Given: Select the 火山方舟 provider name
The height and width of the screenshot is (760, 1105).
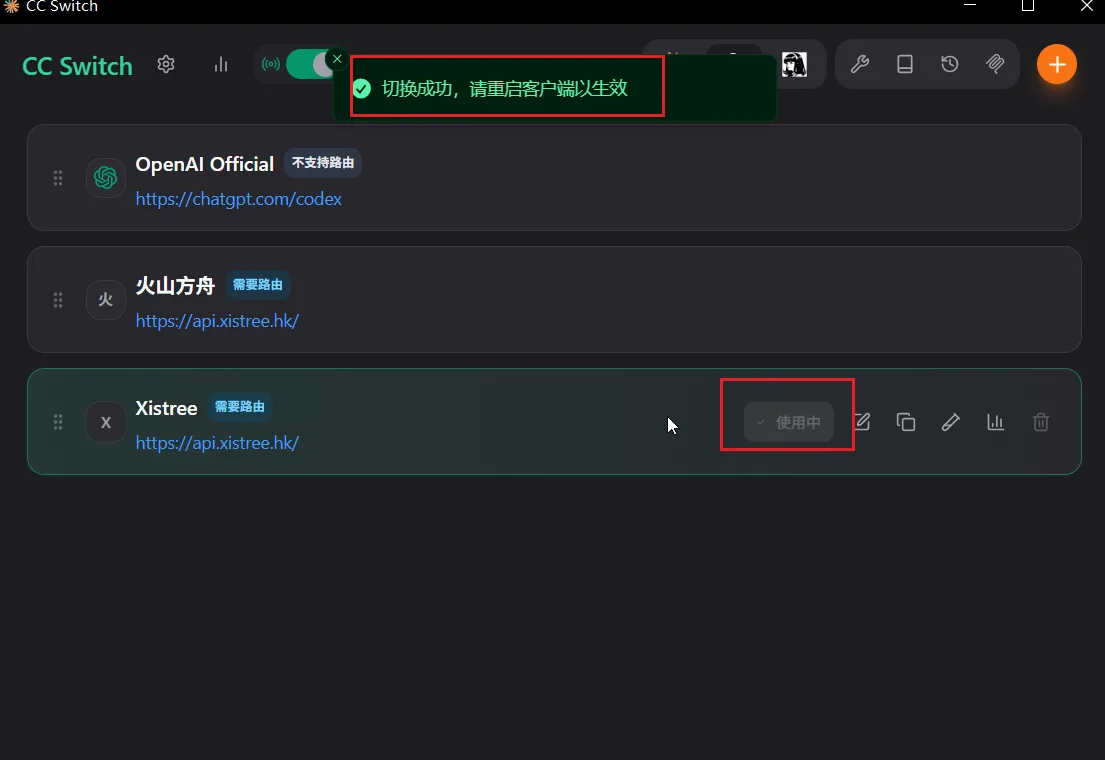Looking at the screenshot, I should [175, 286].
